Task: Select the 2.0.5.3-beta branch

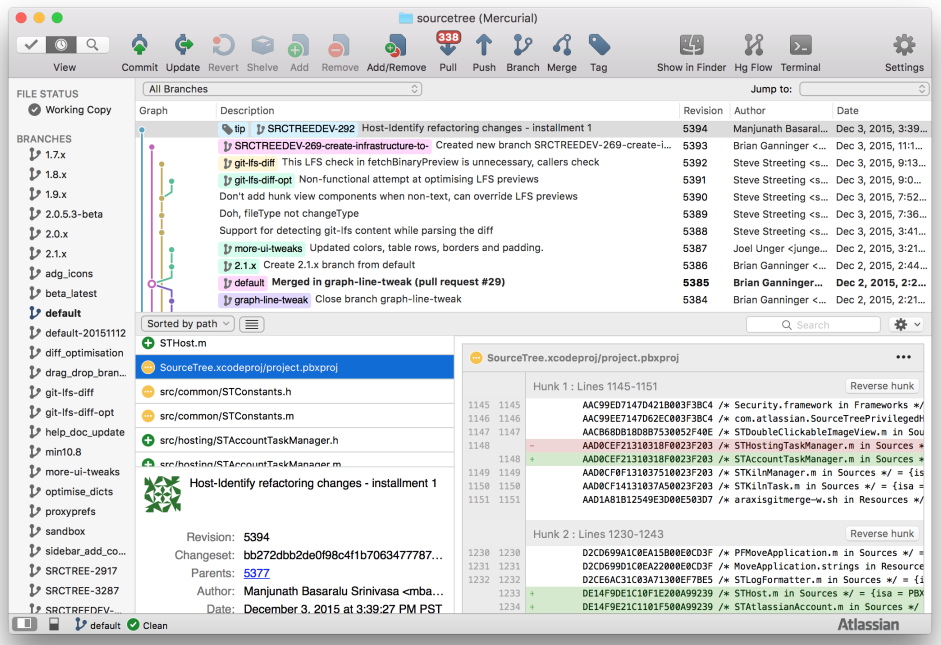Action: [73, 214]
